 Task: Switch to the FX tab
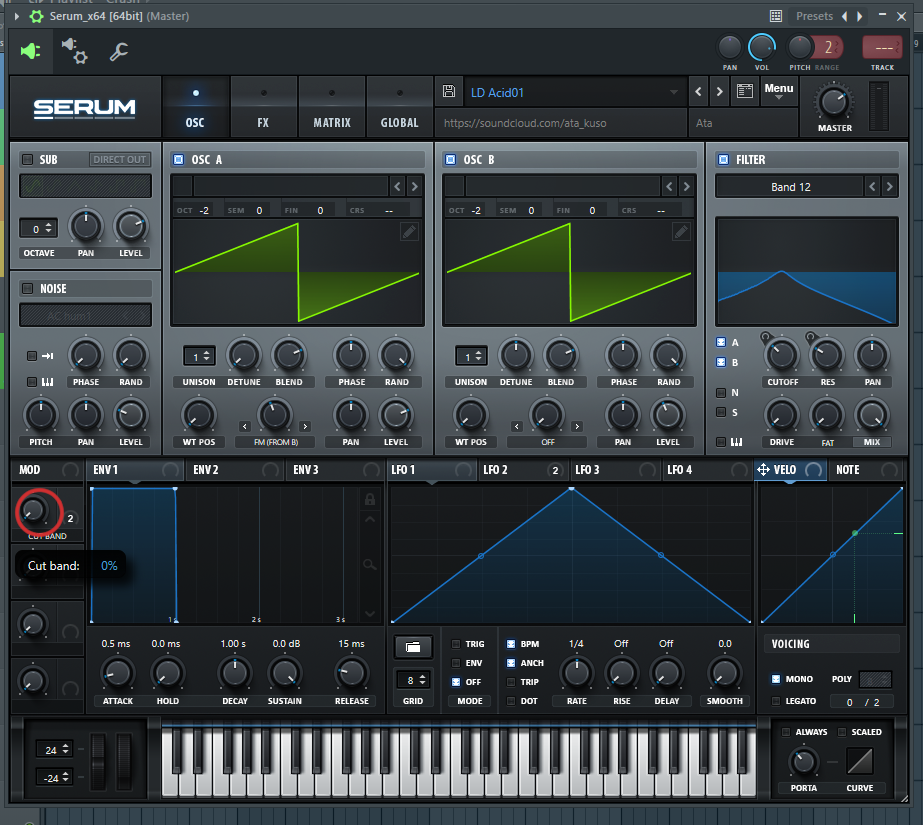(263, 108)
